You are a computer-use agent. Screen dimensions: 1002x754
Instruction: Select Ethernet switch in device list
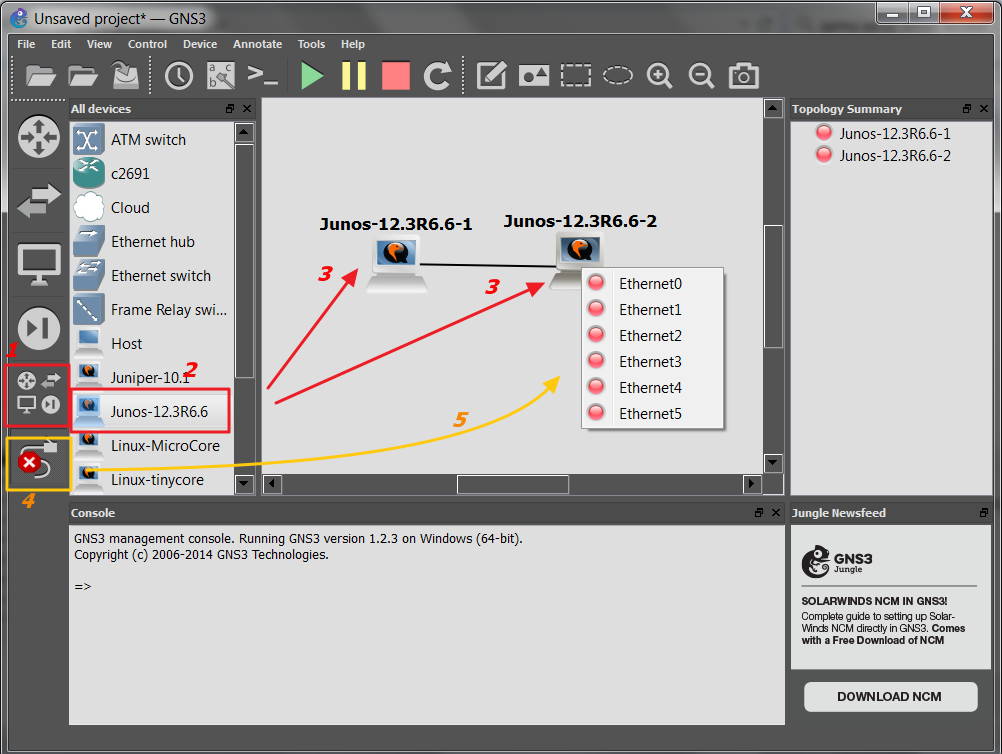(x=152, y=275)
